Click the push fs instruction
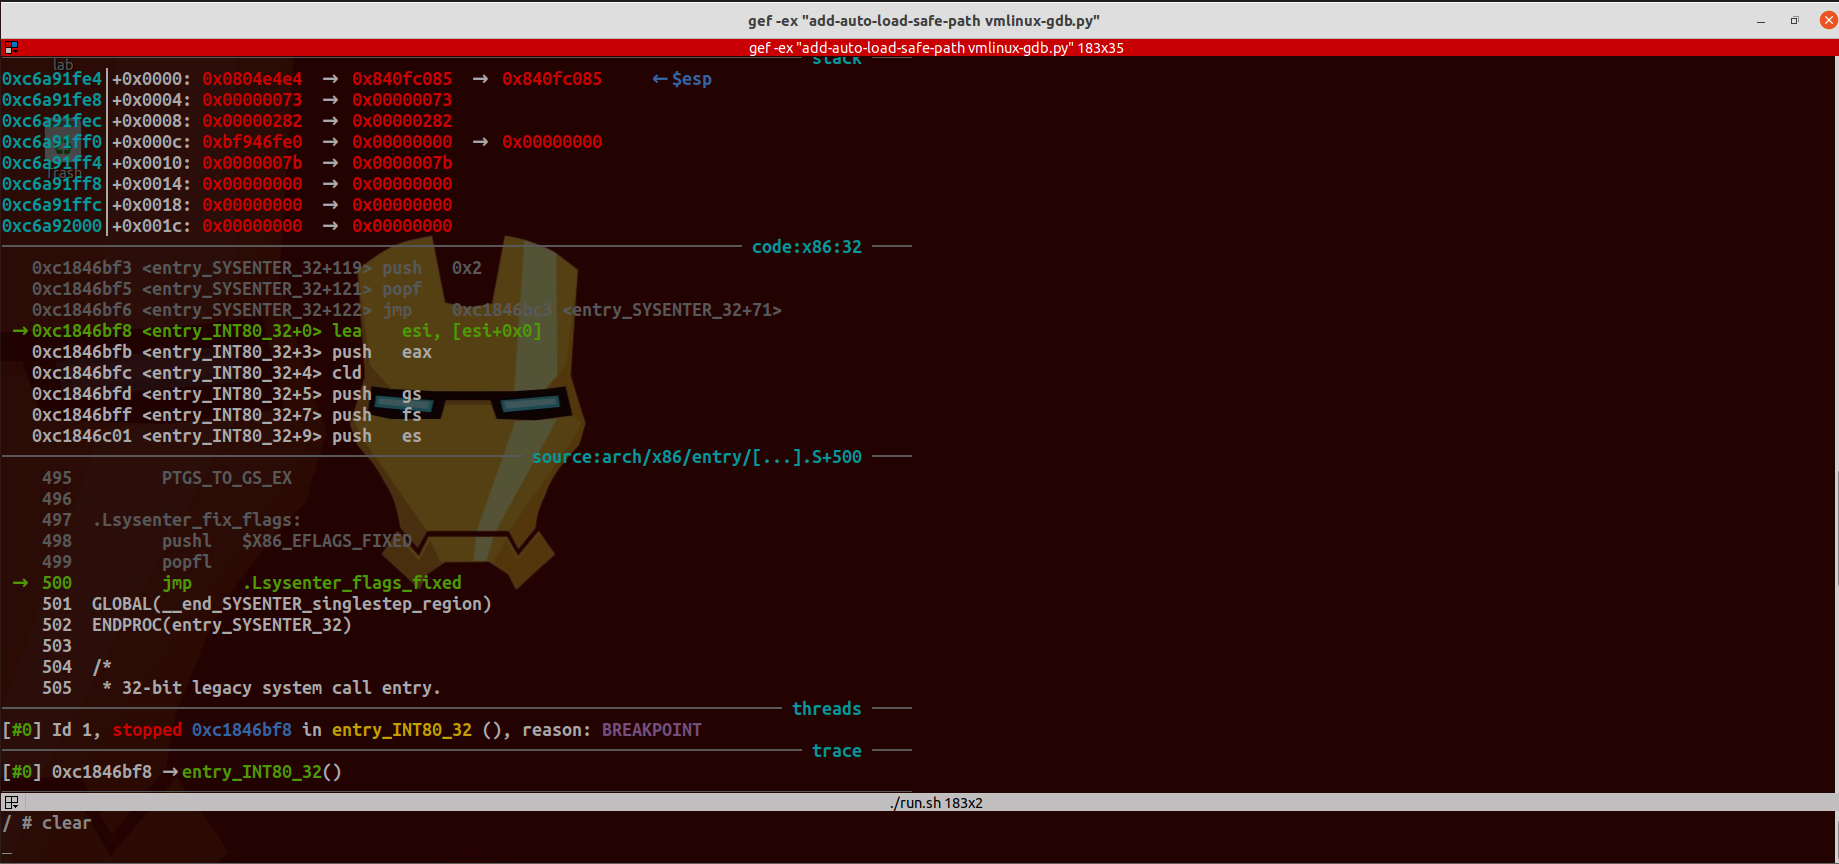1839x864 pixels. tap(227, 415)
